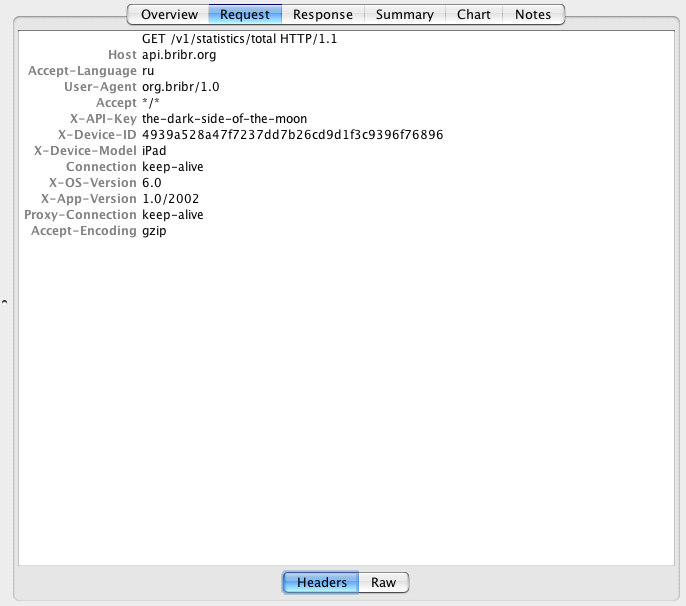Open the Notes tab
This screenshot has height=606, width=686.
click(533, 14)
